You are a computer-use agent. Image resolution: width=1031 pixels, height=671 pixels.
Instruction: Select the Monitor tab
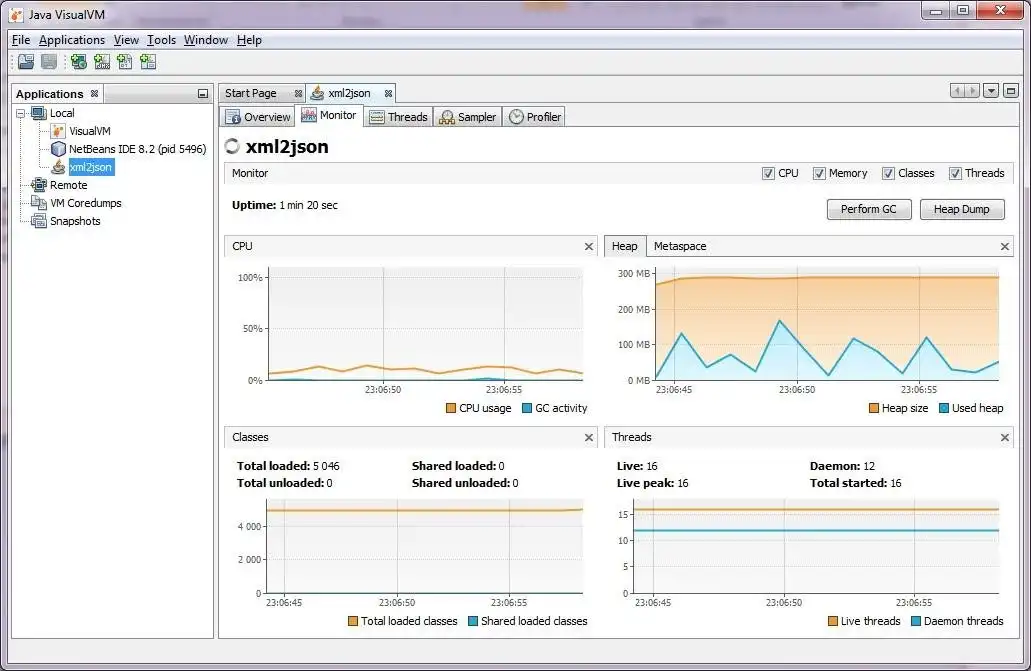329,115
